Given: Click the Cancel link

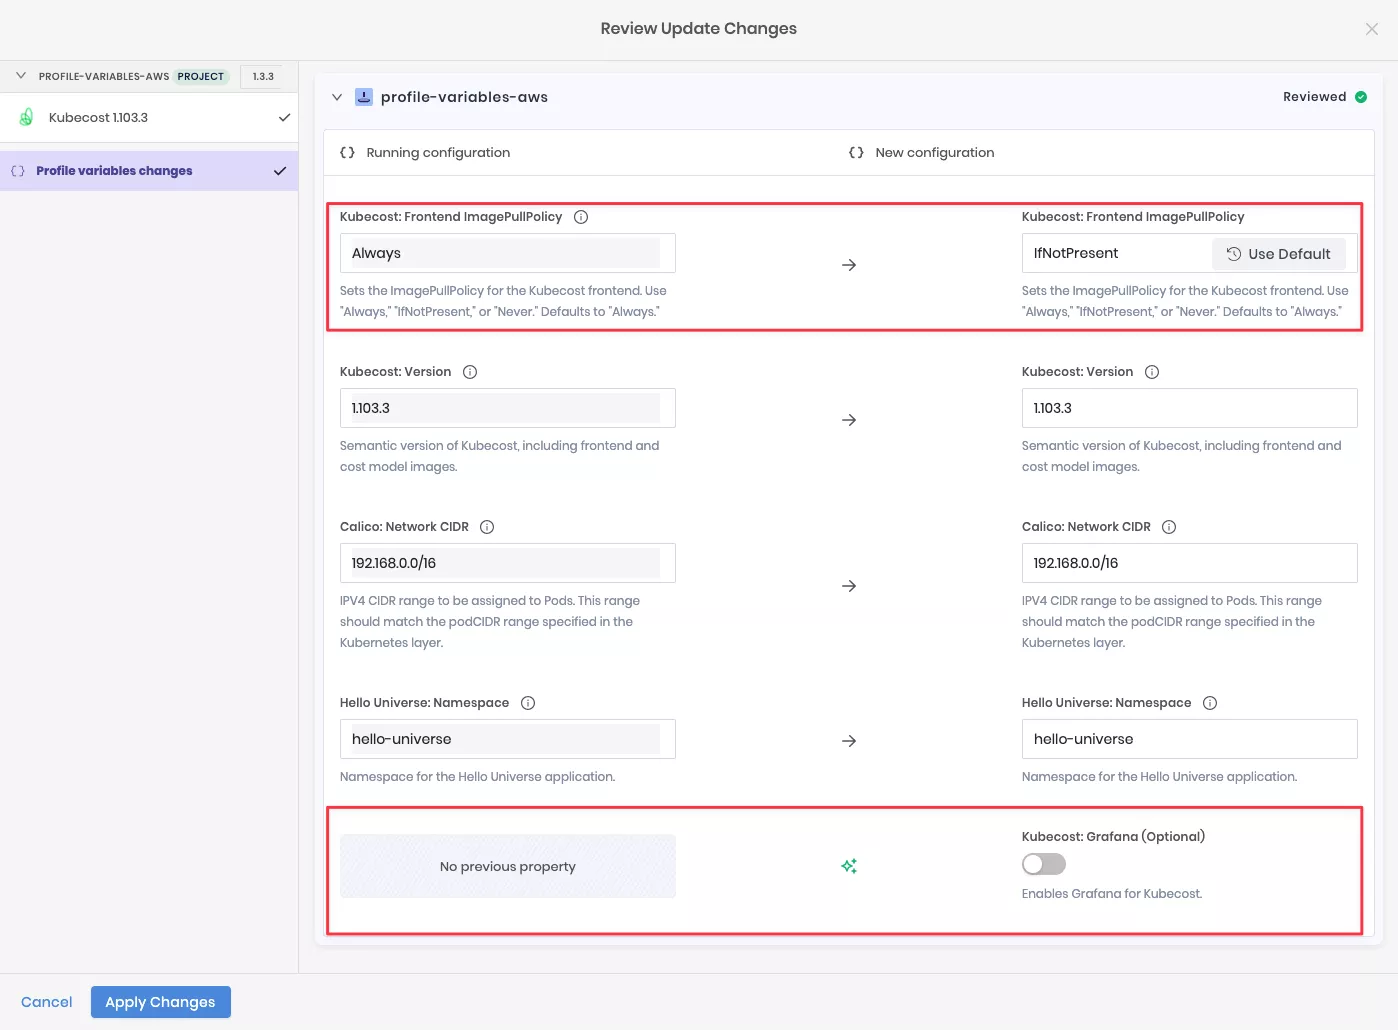Looking at the screenshot, I should pos(47,1002).
